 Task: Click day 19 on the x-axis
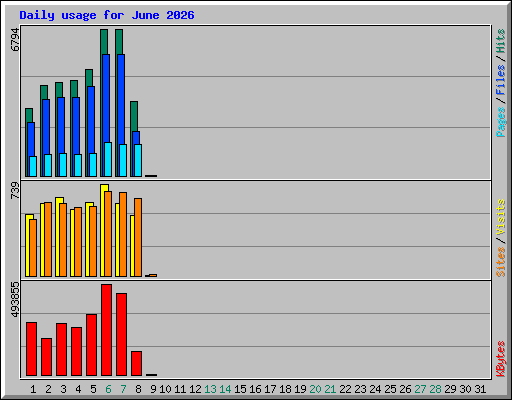point(300,389)
